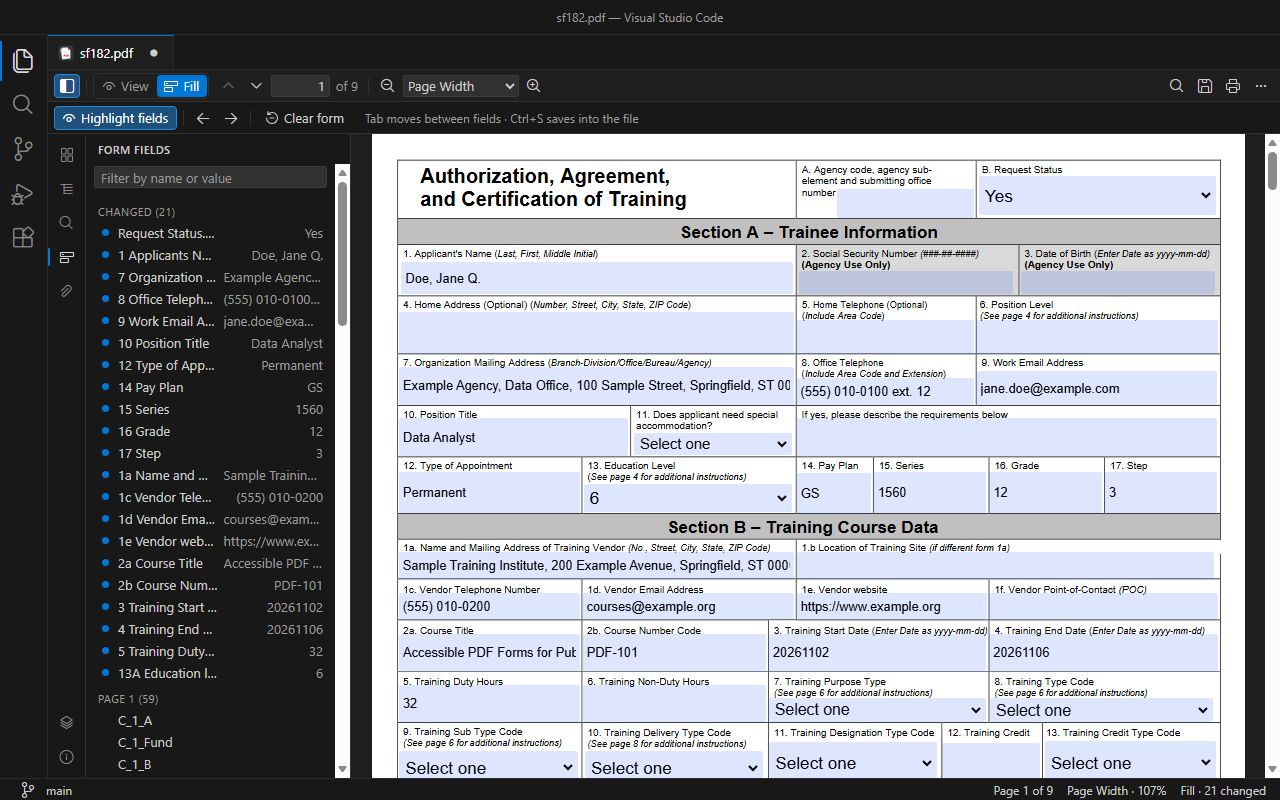Toggle the PDF sidebar panel
The image size is (1280, 800).
coord(67,86)
